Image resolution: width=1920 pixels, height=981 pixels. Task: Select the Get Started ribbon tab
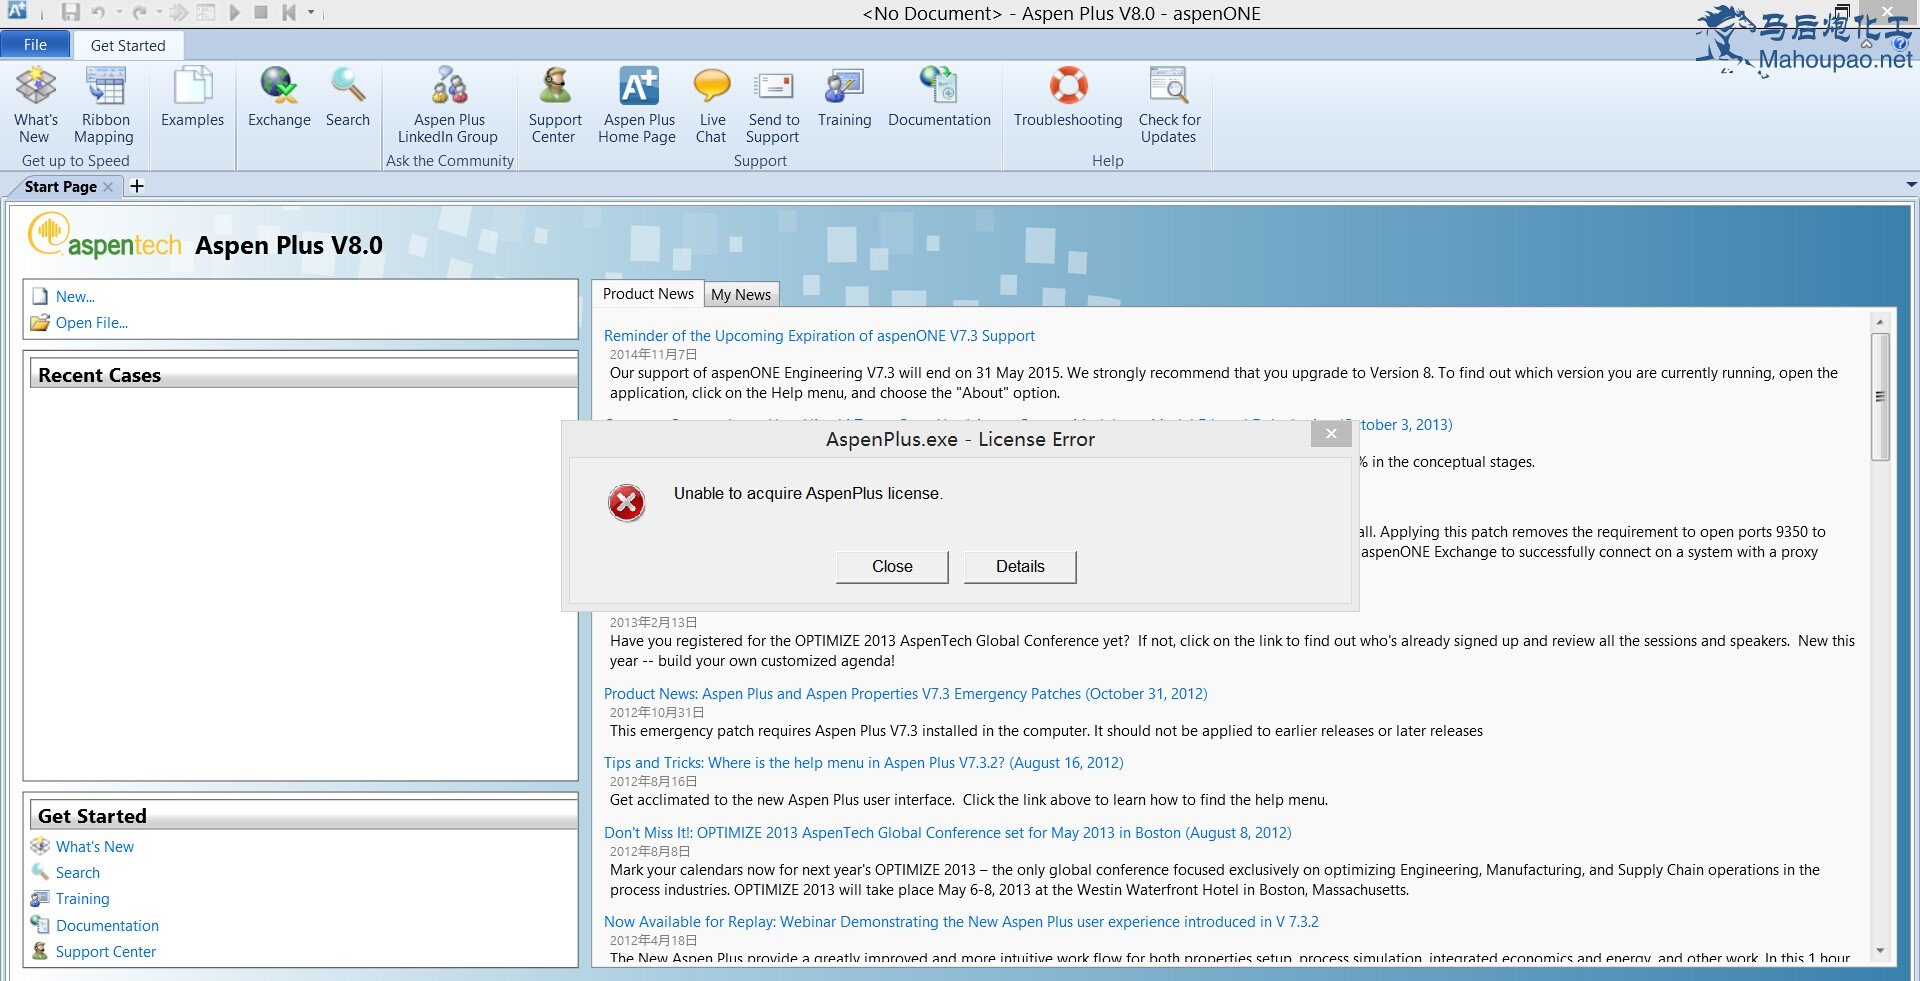pyautogui.click(x=128, y=45)
